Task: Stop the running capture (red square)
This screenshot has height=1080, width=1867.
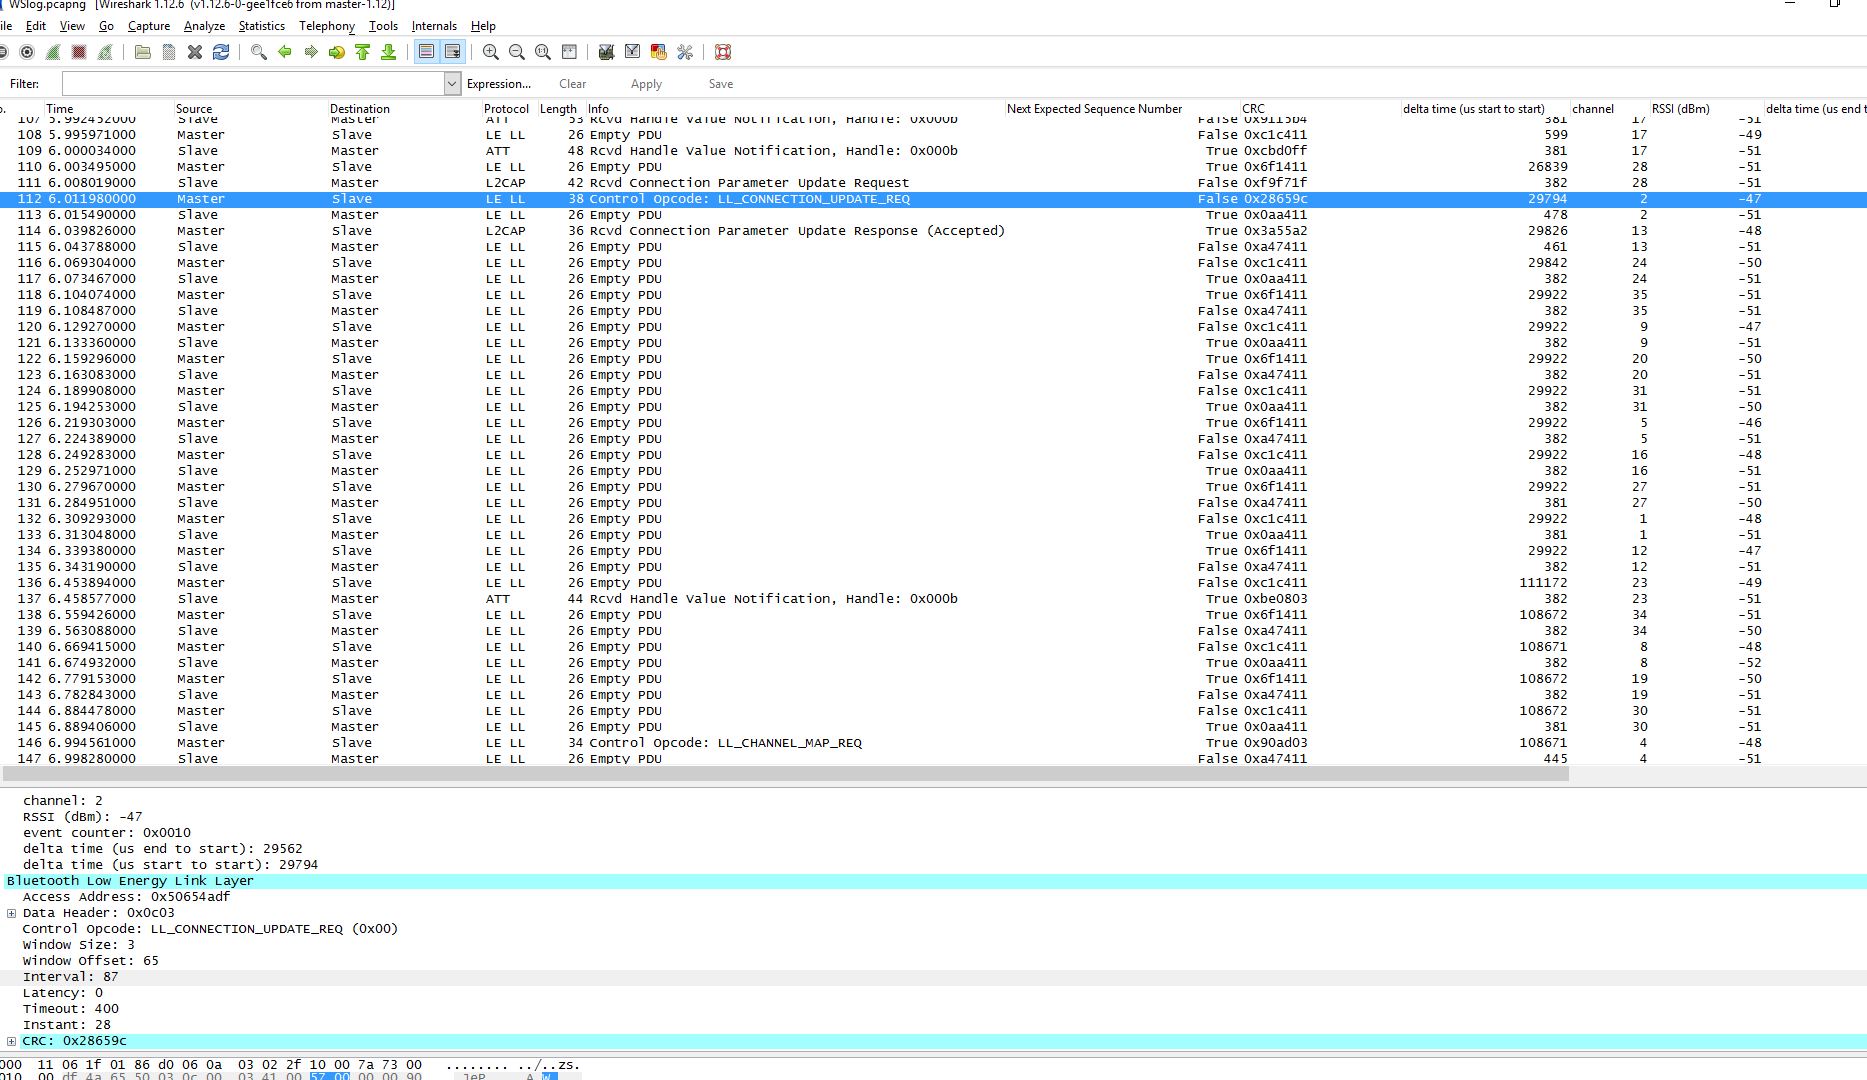Action: pos(79,52)
